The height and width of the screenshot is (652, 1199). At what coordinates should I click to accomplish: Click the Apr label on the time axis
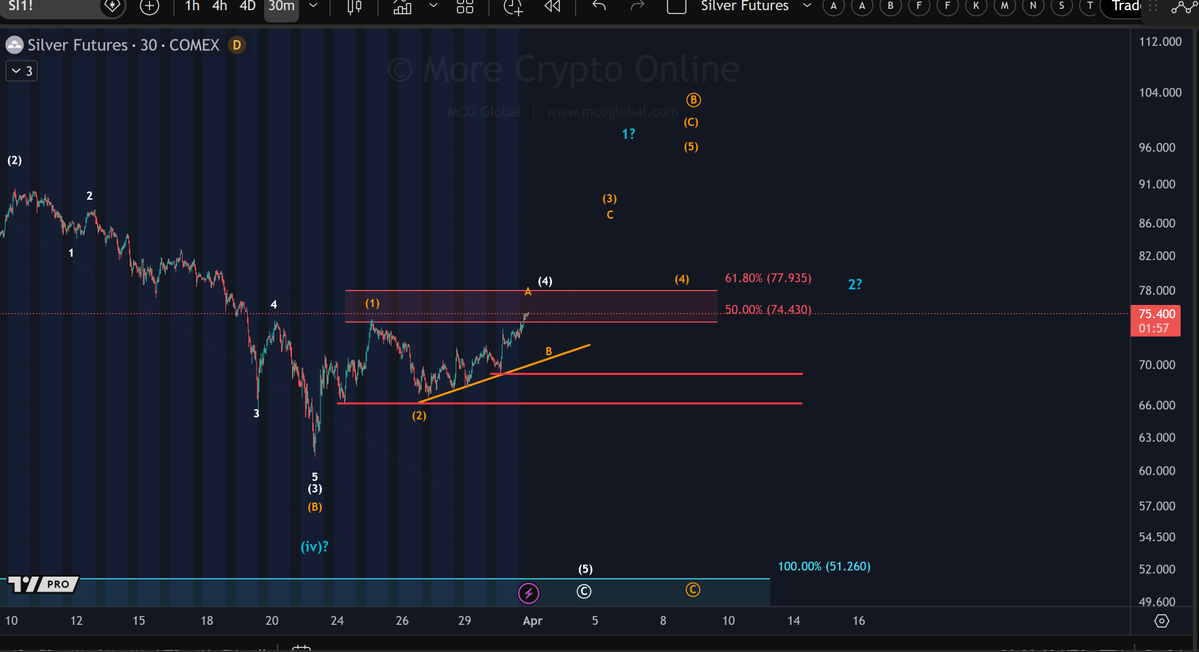click(532, 621)
